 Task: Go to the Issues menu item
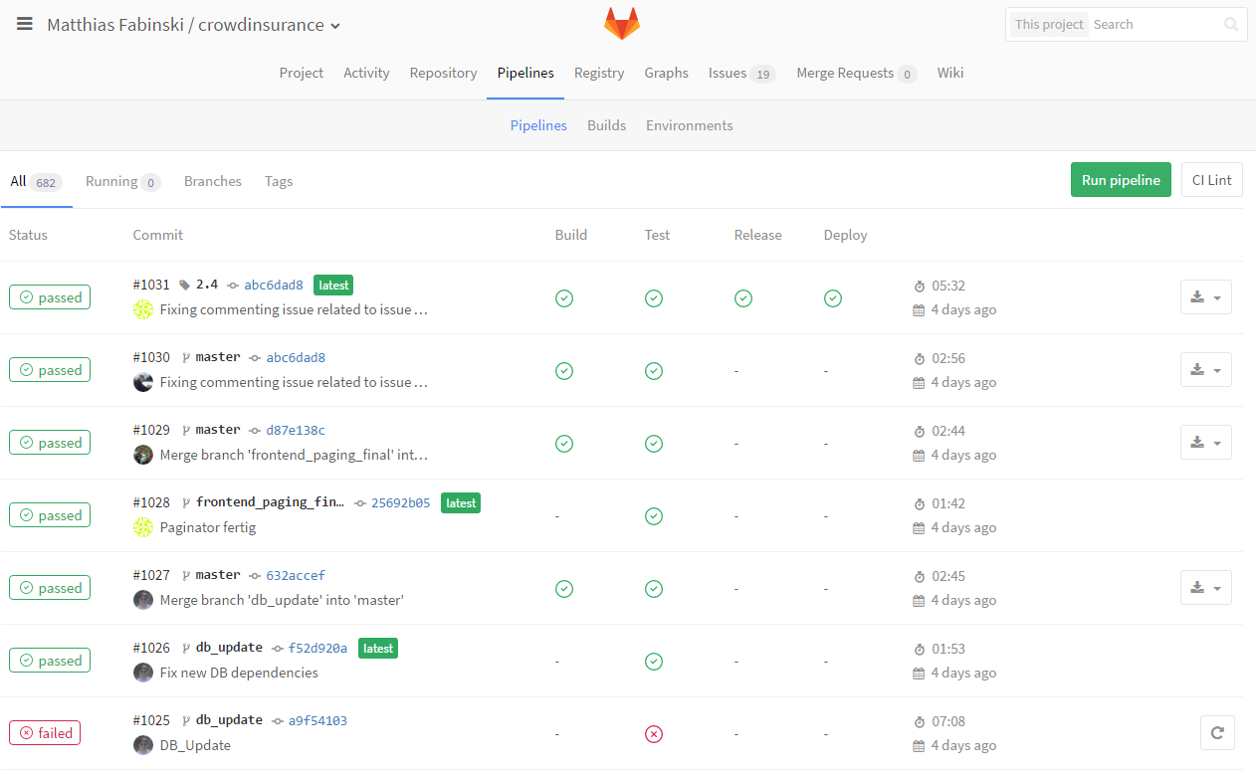click(x=740, y=73)
